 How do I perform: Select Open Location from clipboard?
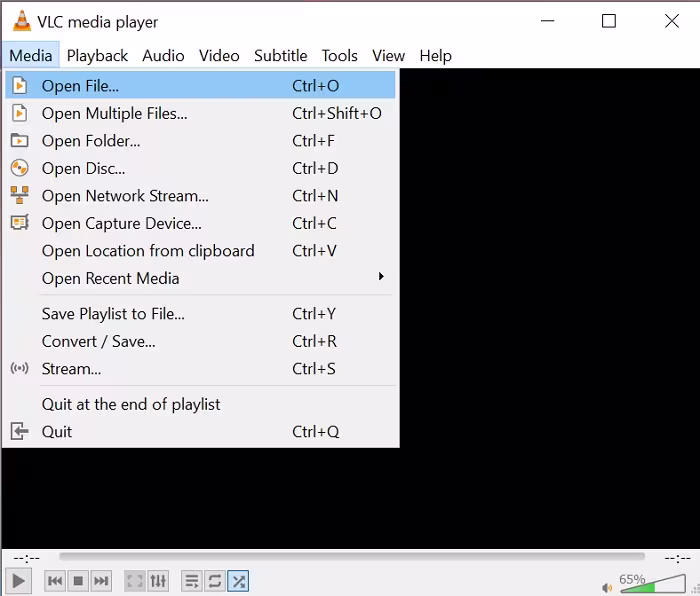click(200, 251)
